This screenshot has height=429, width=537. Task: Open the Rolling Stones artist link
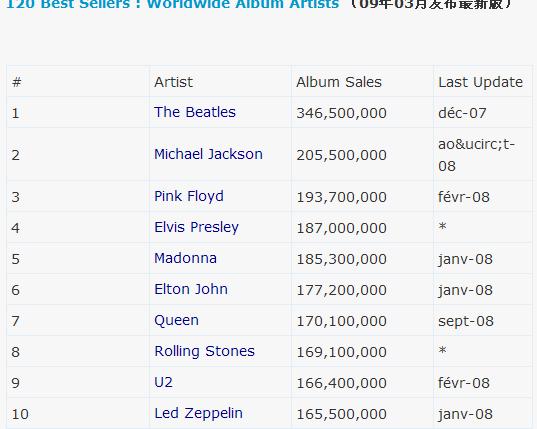point(204,352)
